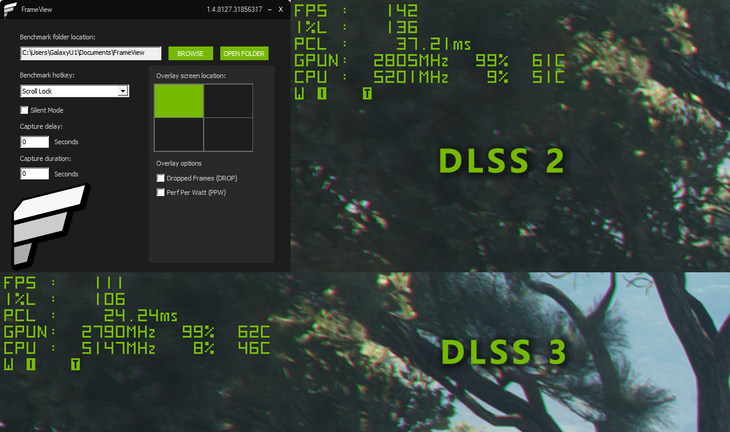Select bottom-right overlay screen location

pyautogui.click(x=228, y=135)
